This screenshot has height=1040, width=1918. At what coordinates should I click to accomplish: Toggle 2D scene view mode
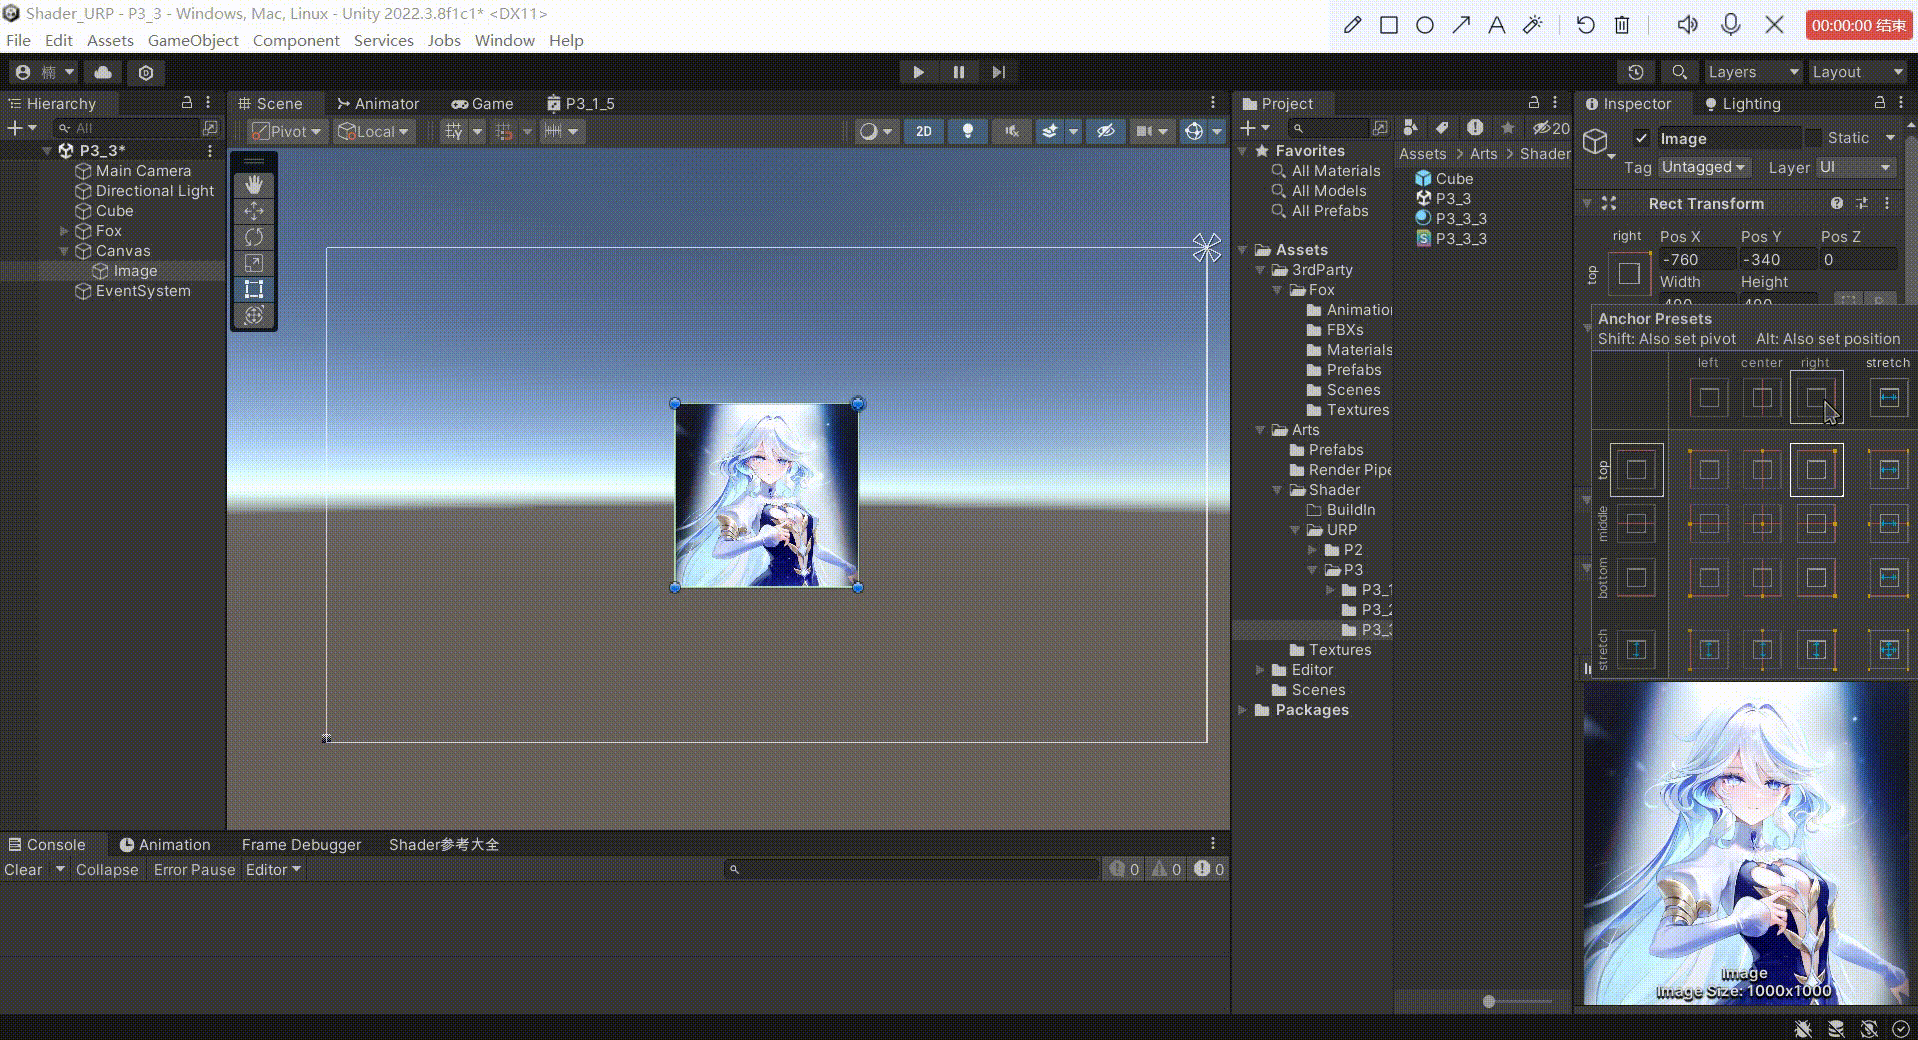924,131
